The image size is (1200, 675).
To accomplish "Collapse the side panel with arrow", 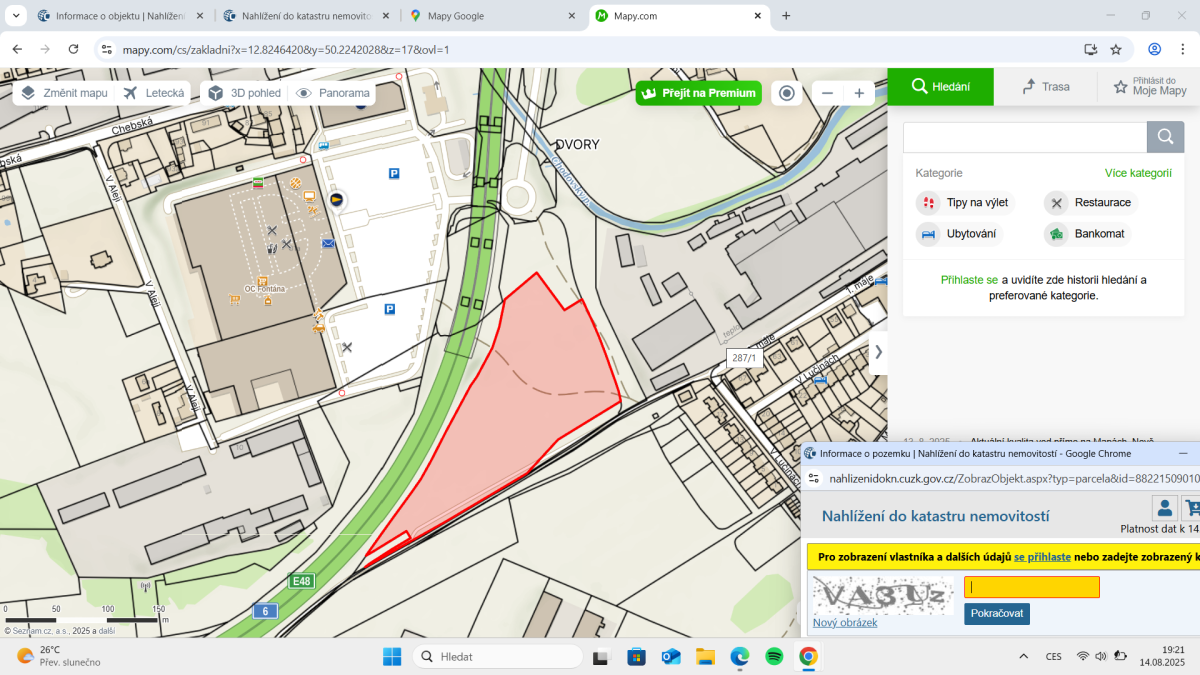I will tap(878, 352).
